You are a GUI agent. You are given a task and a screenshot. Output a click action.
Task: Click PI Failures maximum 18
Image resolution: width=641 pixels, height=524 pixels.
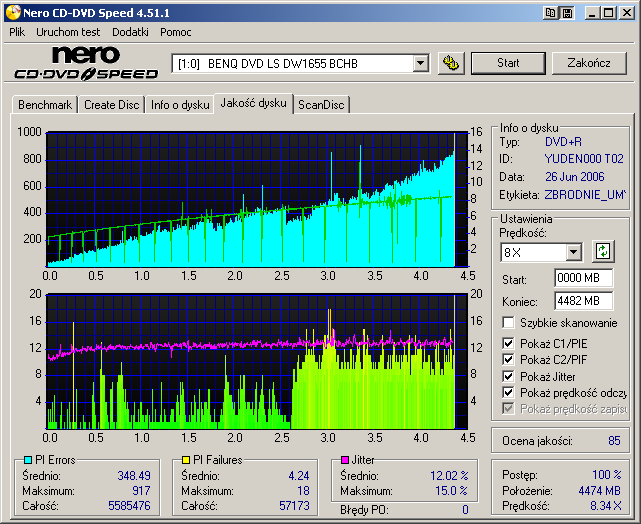pos(303,490)
